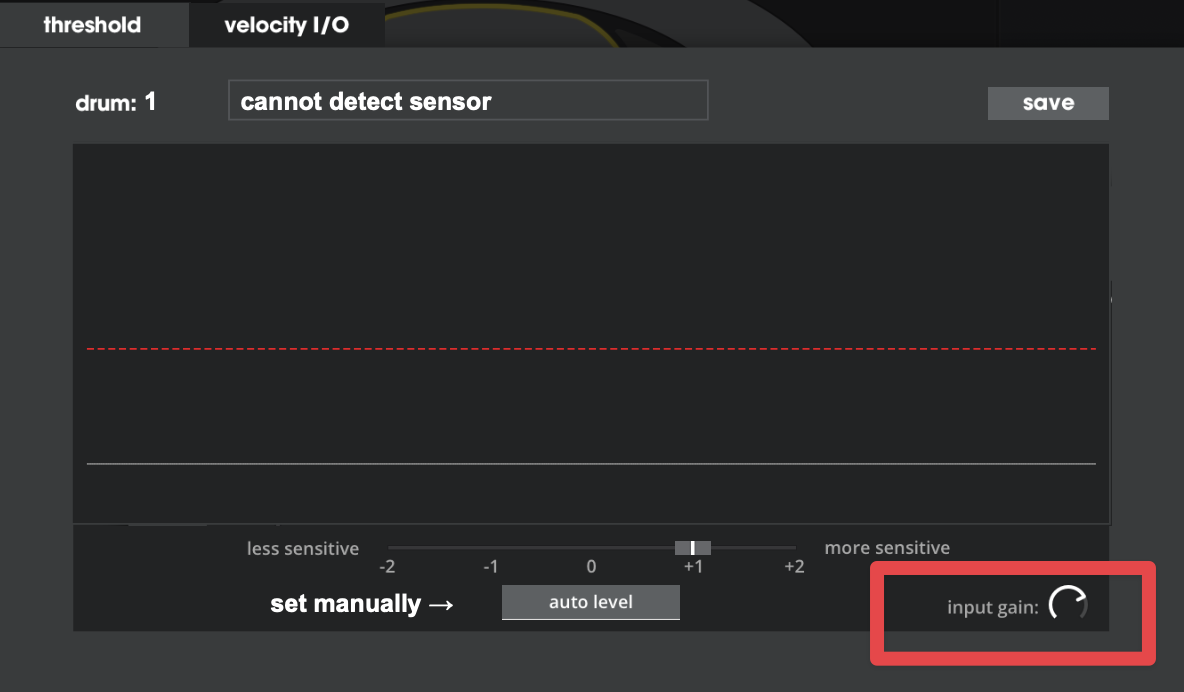Click the 'more sensitive' label

click(x=887, y=548)
